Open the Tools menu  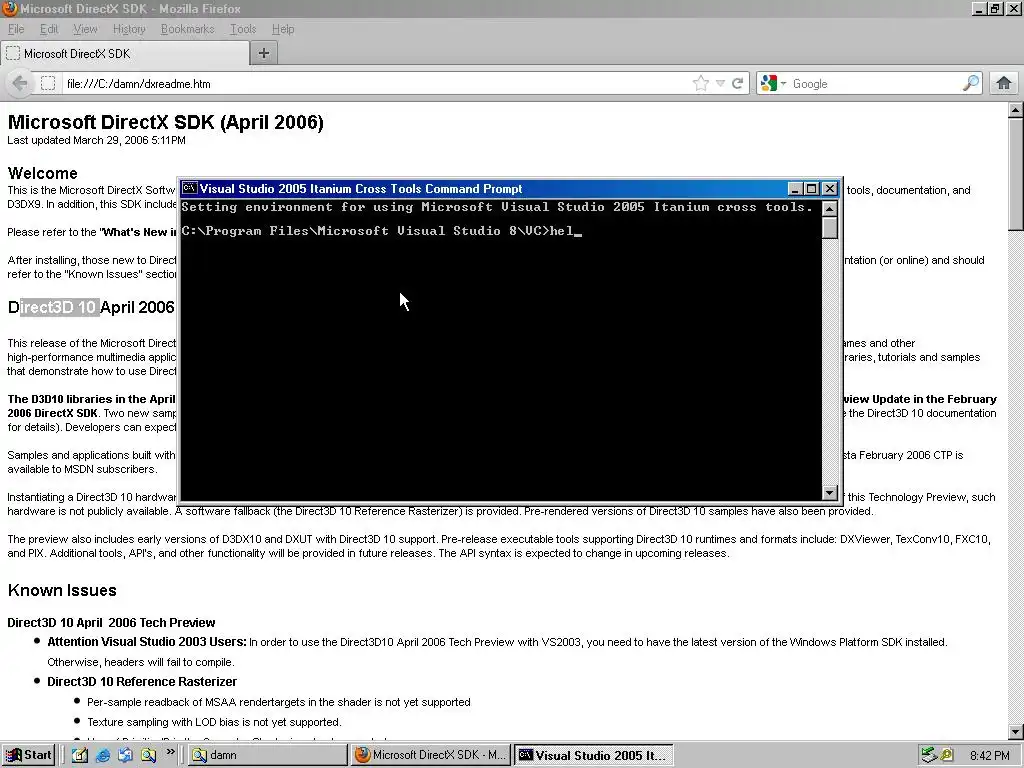(242, 29)
